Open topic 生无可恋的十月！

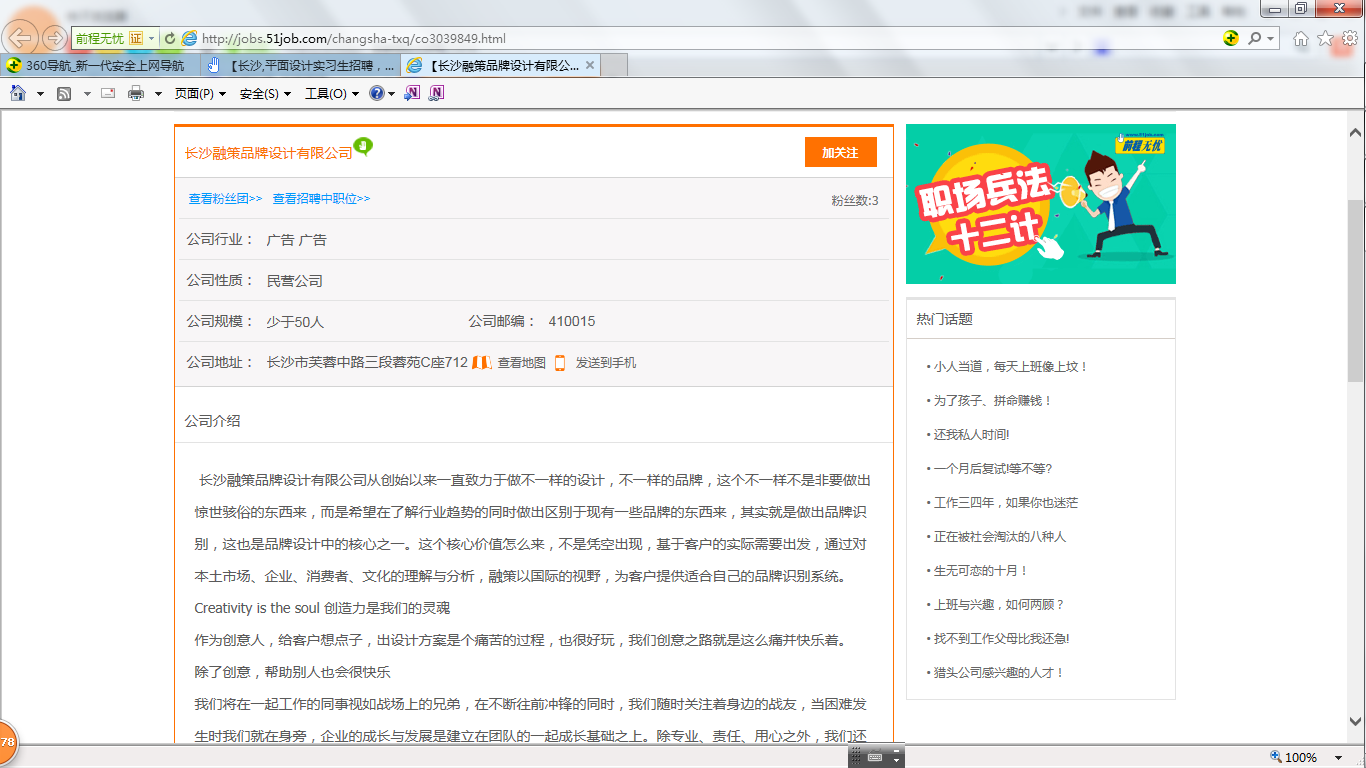click(x=981, y=571)
